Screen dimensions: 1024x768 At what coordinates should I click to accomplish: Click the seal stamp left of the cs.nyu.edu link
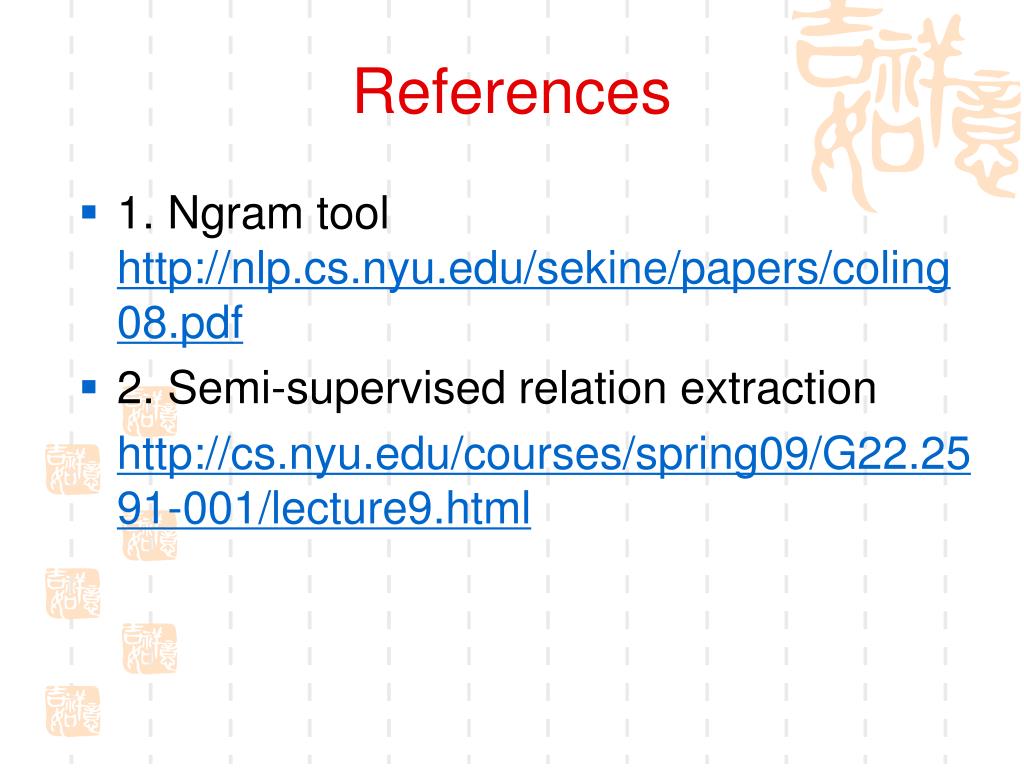pyautogui.click(x=72, y=469)
